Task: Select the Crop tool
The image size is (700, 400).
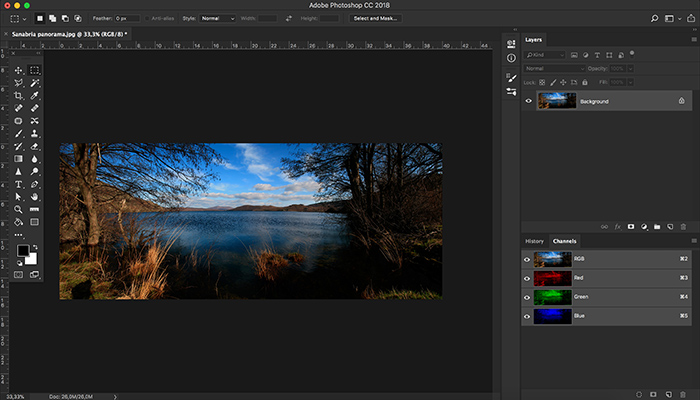Action: (x=18, y=95)
